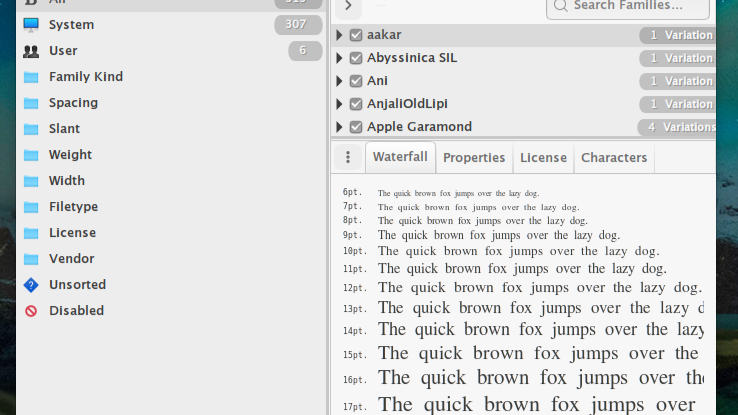738x415 pixels.
Task: Select the Disabled prohibition icon
Action: coord(31,311)
